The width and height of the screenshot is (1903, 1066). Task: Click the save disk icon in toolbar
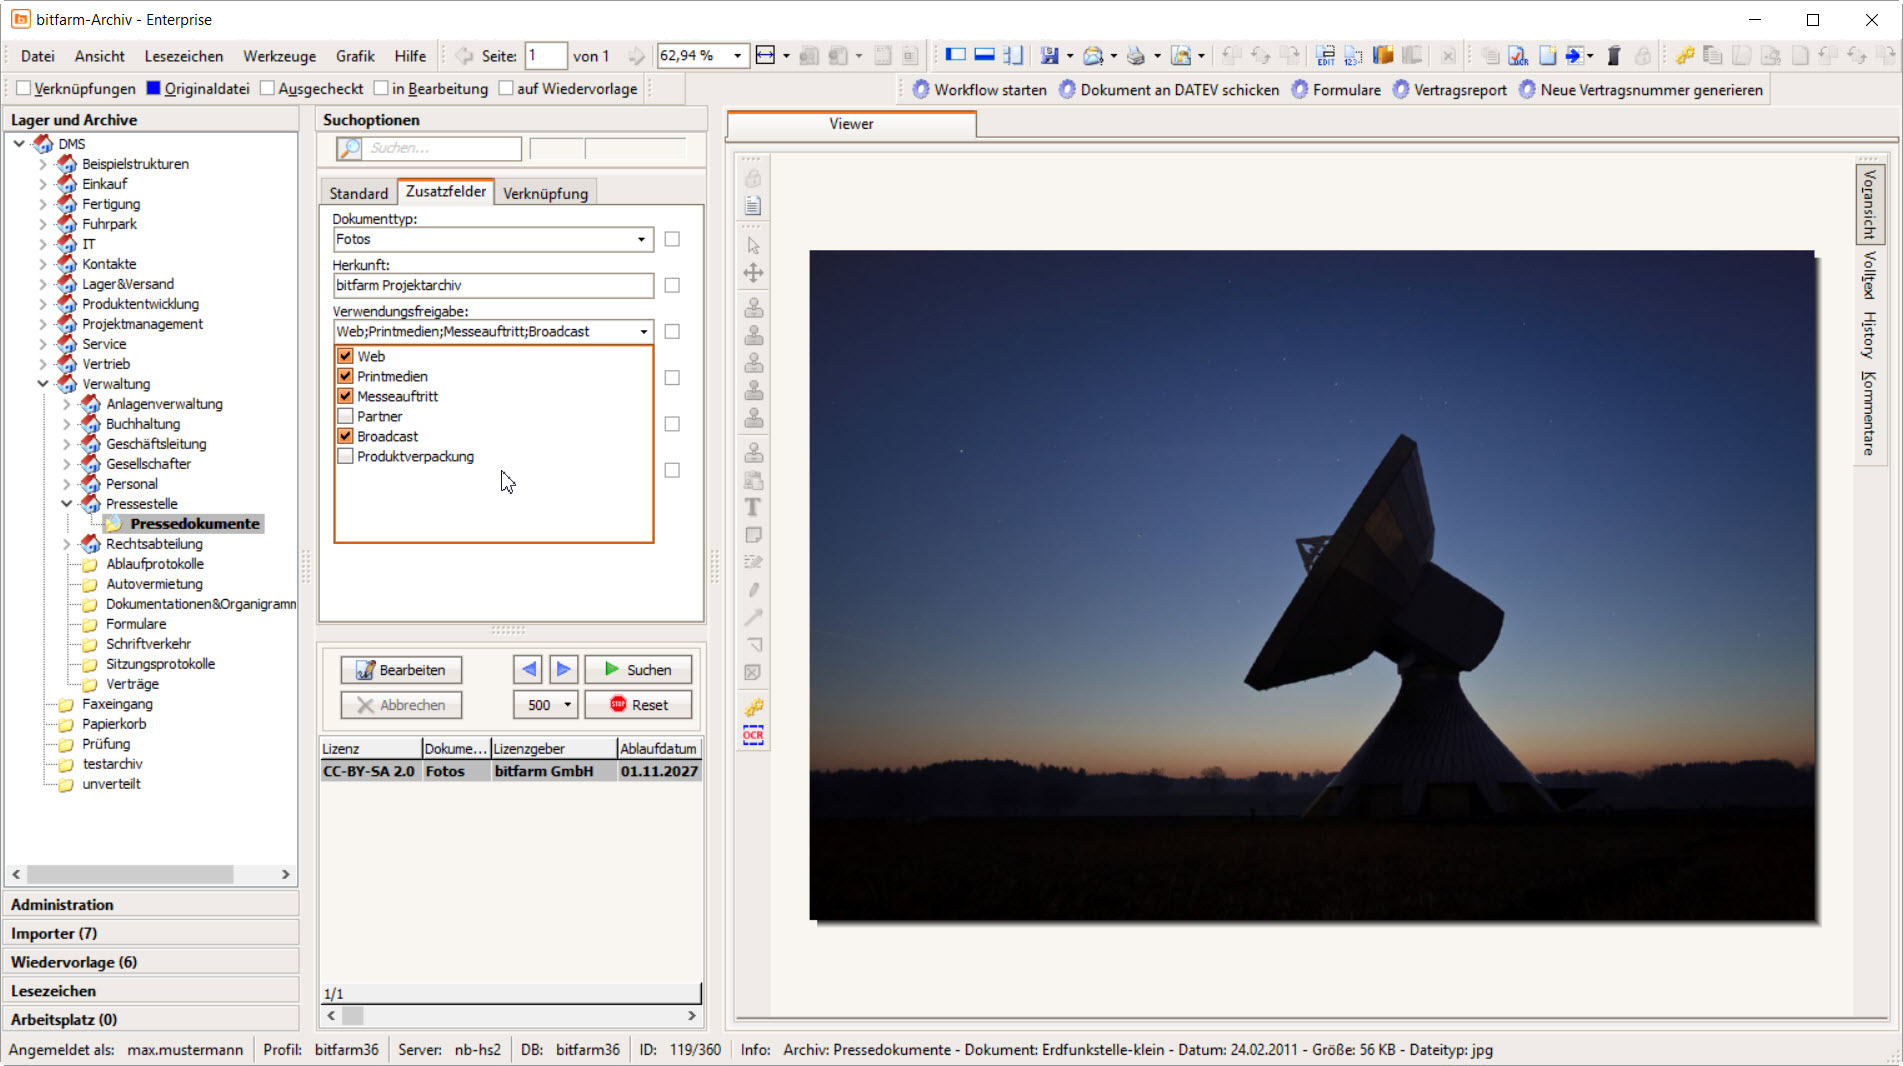1048,56
